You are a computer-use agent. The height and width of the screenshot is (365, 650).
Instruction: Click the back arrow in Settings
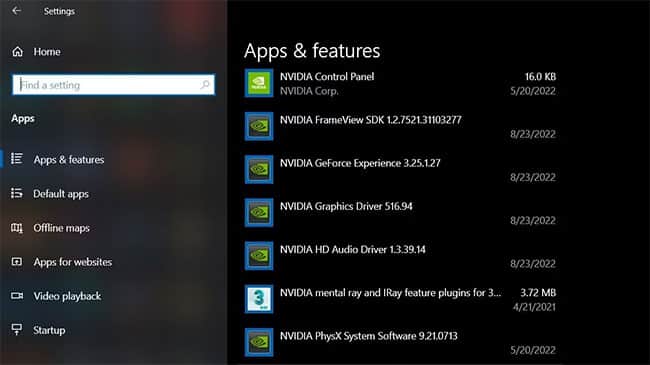[x=17, y=11]
